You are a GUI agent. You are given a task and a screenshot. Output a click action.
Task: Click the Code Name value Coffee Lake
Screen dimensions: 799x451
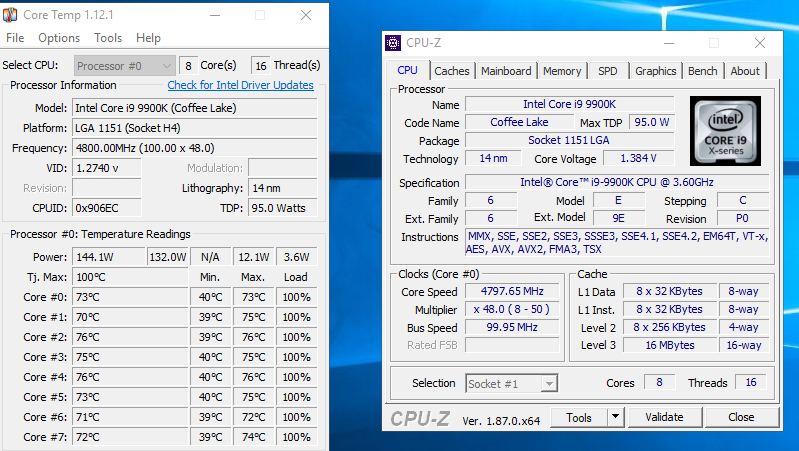point(519,122)
